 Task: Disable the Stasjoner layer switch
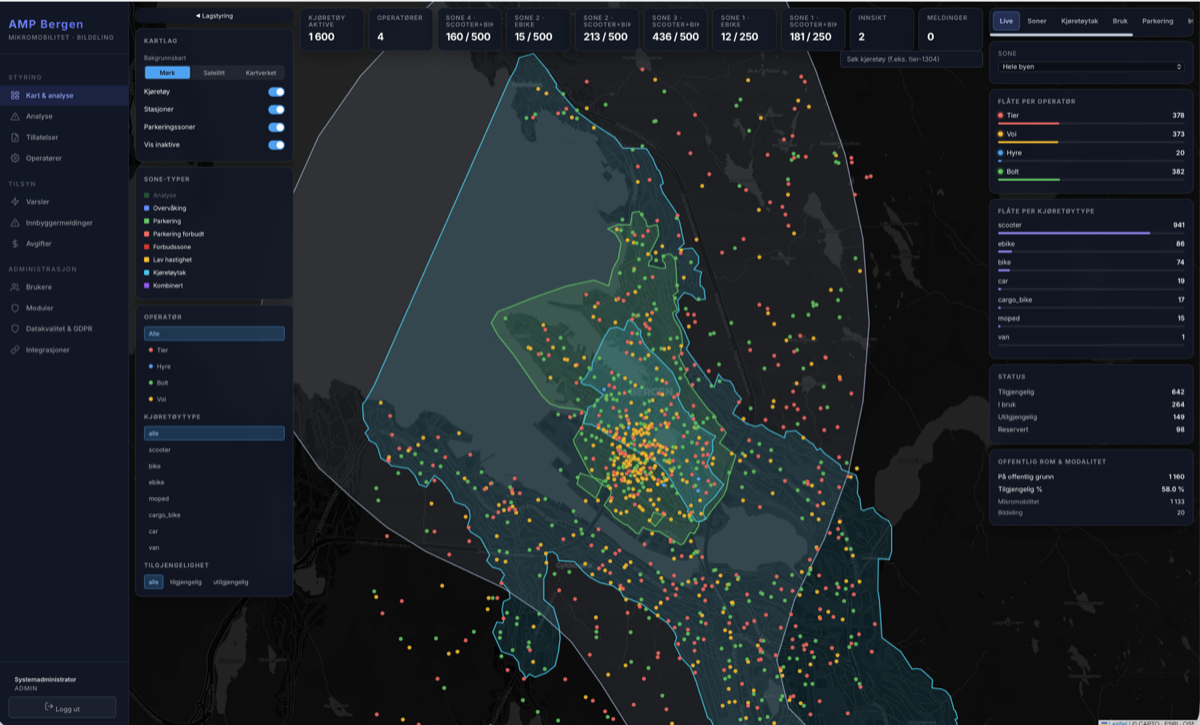click(x=276, y=109)
